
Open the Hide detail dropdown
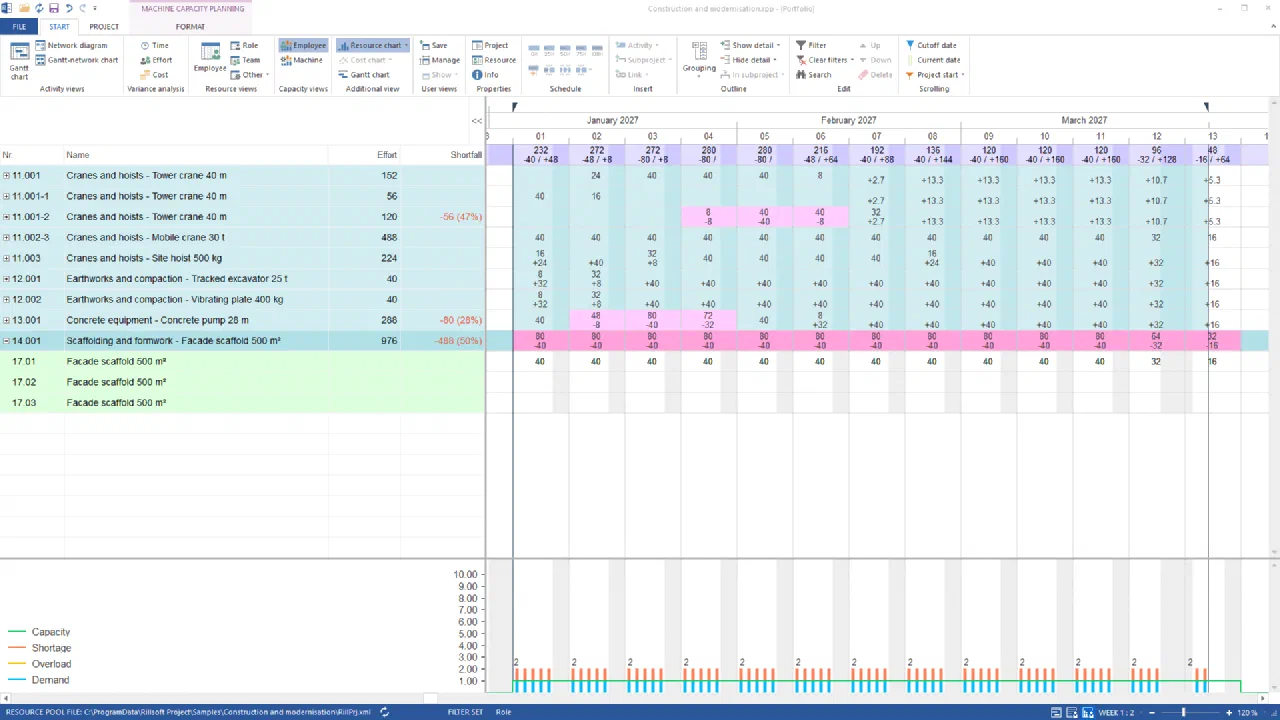click(x=749, y=60)
